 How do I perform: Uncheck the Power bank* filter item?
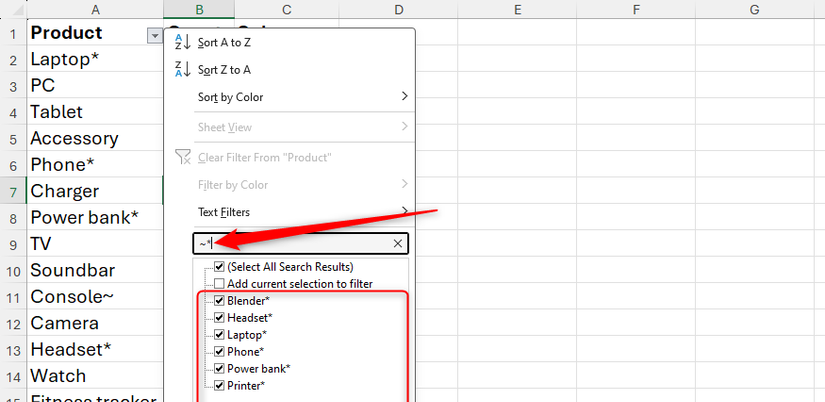[219, 368]
